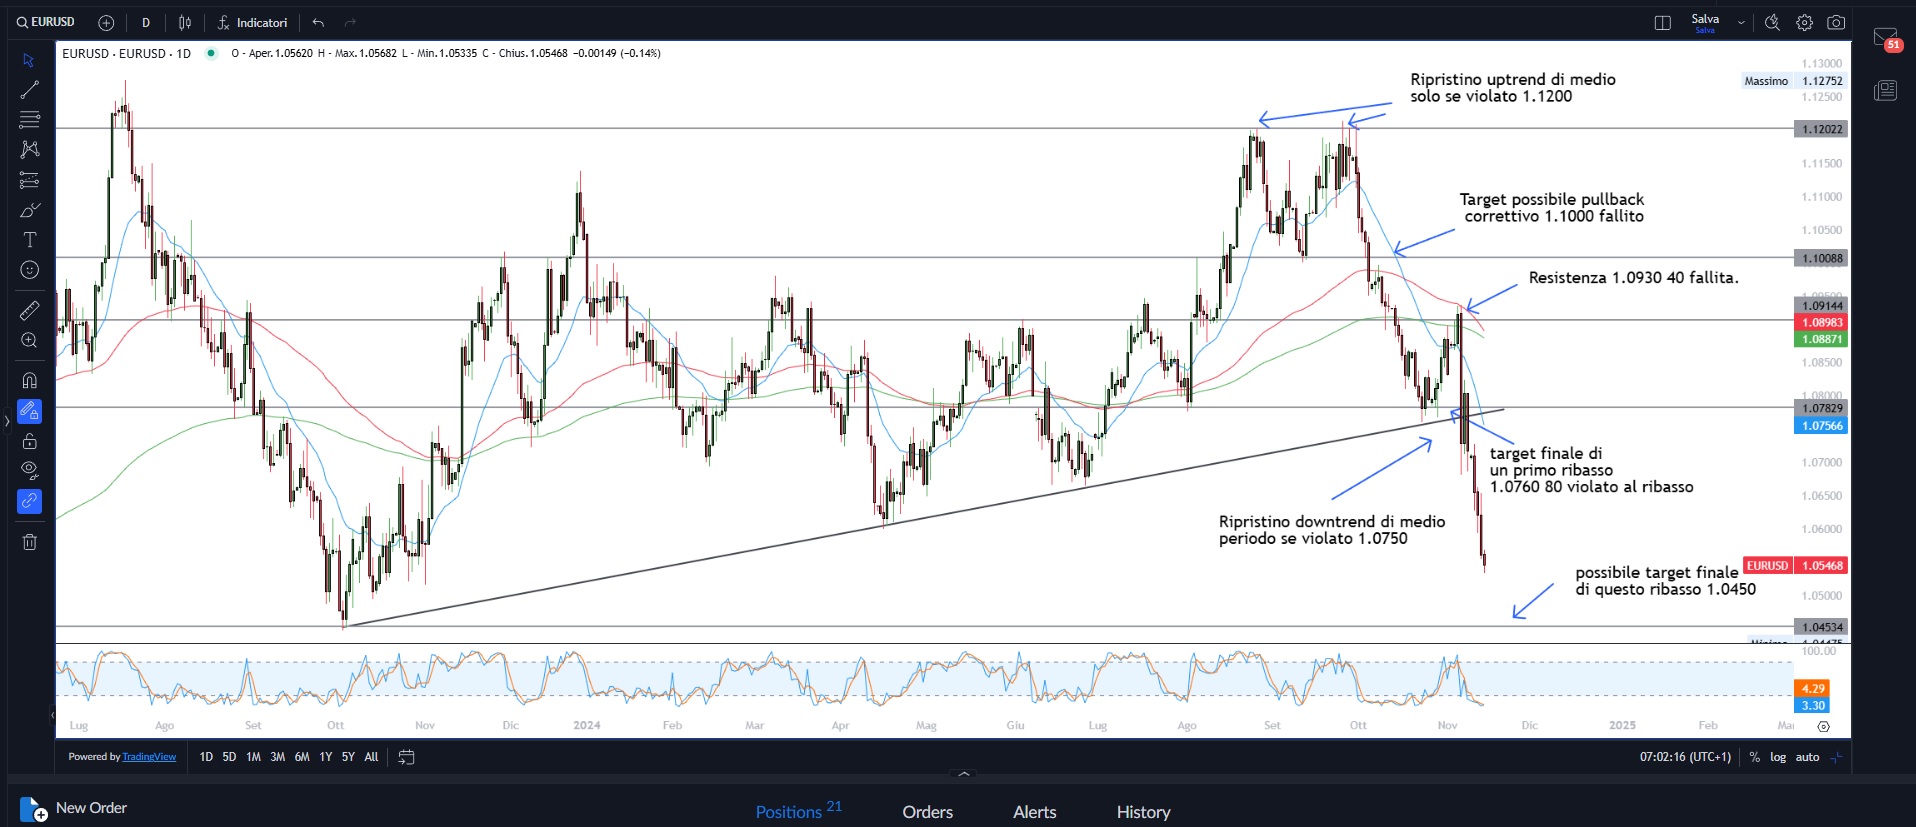Add a symbol to compare with plus icon
Viewport: 1916px width, 827px height.
(x=106, y=22)
